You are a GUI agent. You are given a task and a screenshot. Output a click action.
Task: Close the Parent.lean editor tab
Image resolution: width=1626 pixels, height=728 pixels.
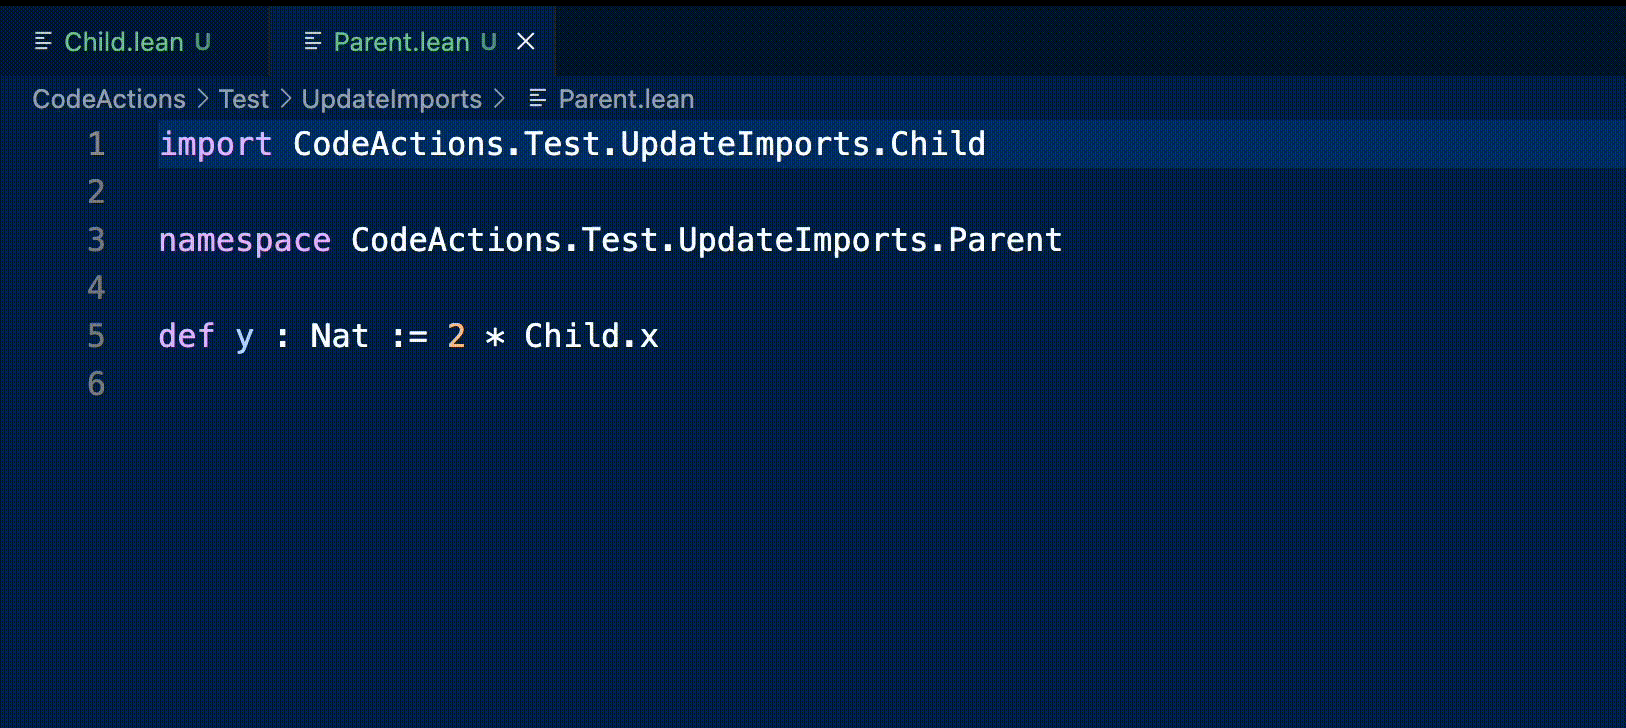coord(525,42)
